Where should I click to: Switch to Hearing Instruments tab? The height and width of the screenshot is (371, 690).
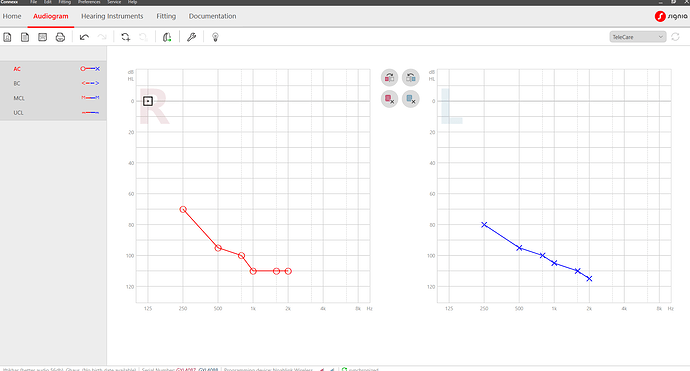click(x=112, y=16)
